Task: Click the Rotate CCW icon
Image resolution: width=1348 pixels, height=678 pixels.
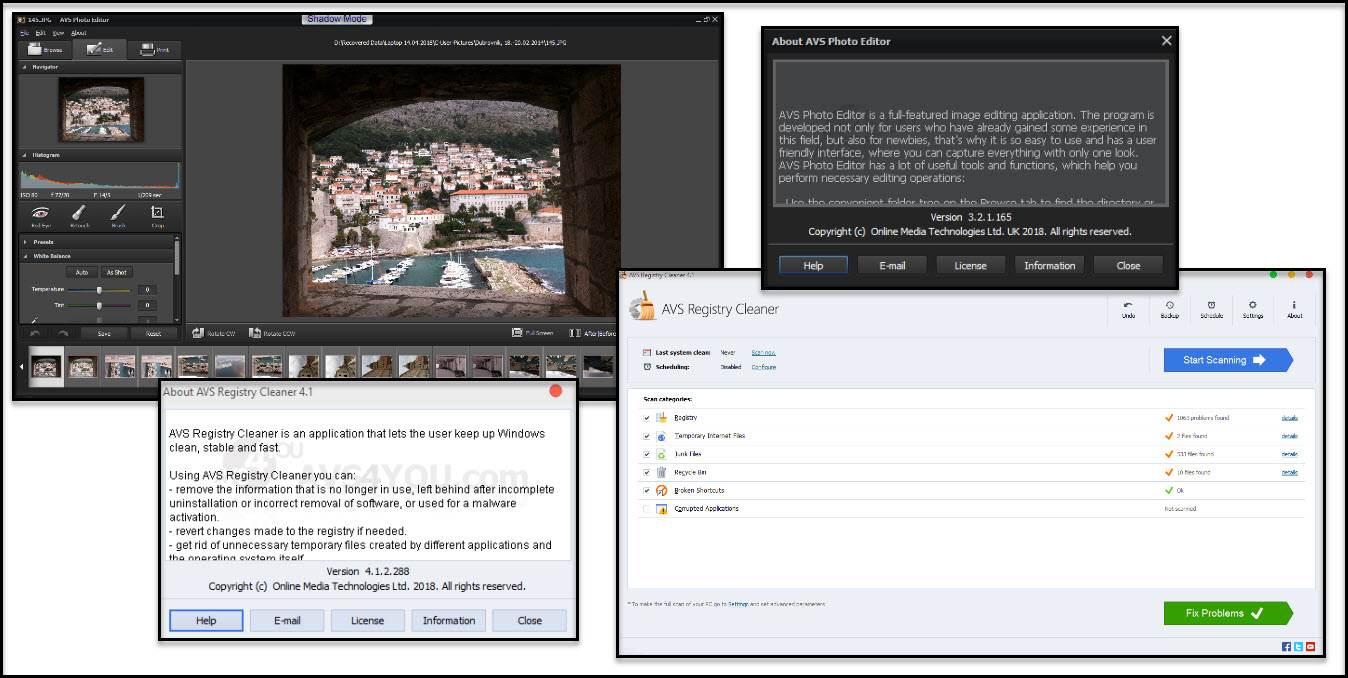Action: [x=254, y=333]
